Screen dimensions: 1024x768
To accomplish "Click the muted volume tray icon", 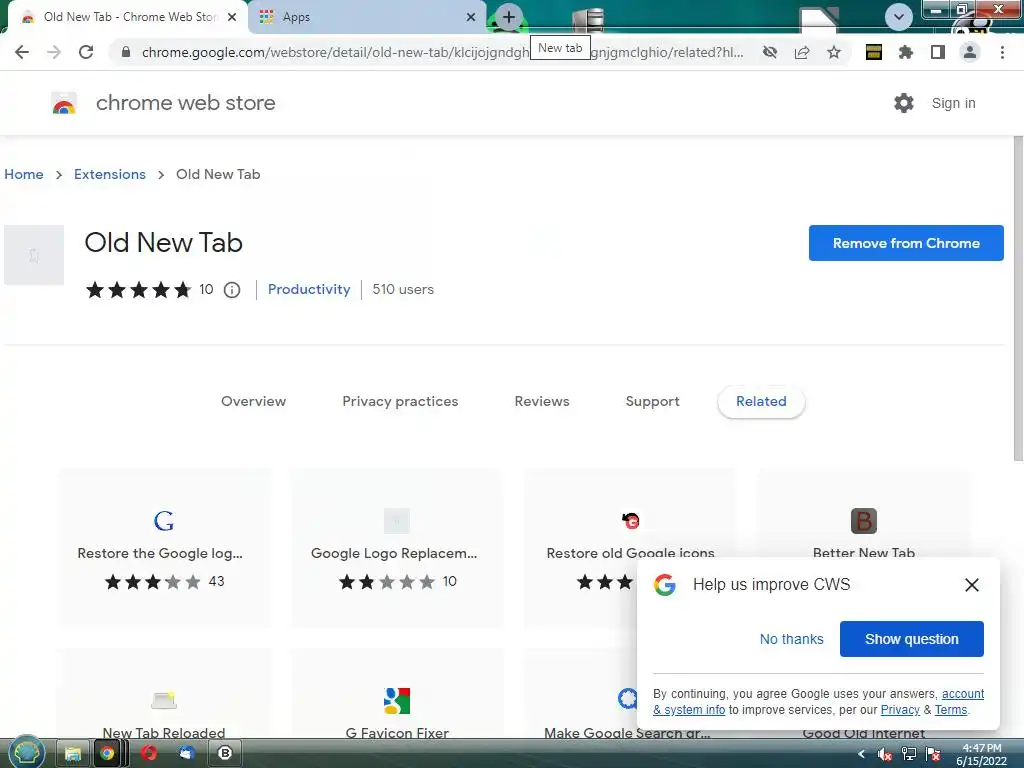I will click(885, 754).
